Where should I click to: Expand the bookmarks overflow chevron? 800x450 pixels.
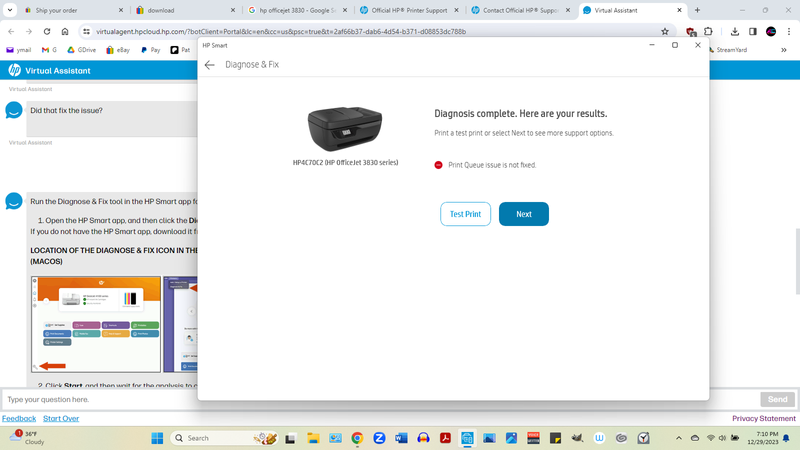(x=784, y=50)
